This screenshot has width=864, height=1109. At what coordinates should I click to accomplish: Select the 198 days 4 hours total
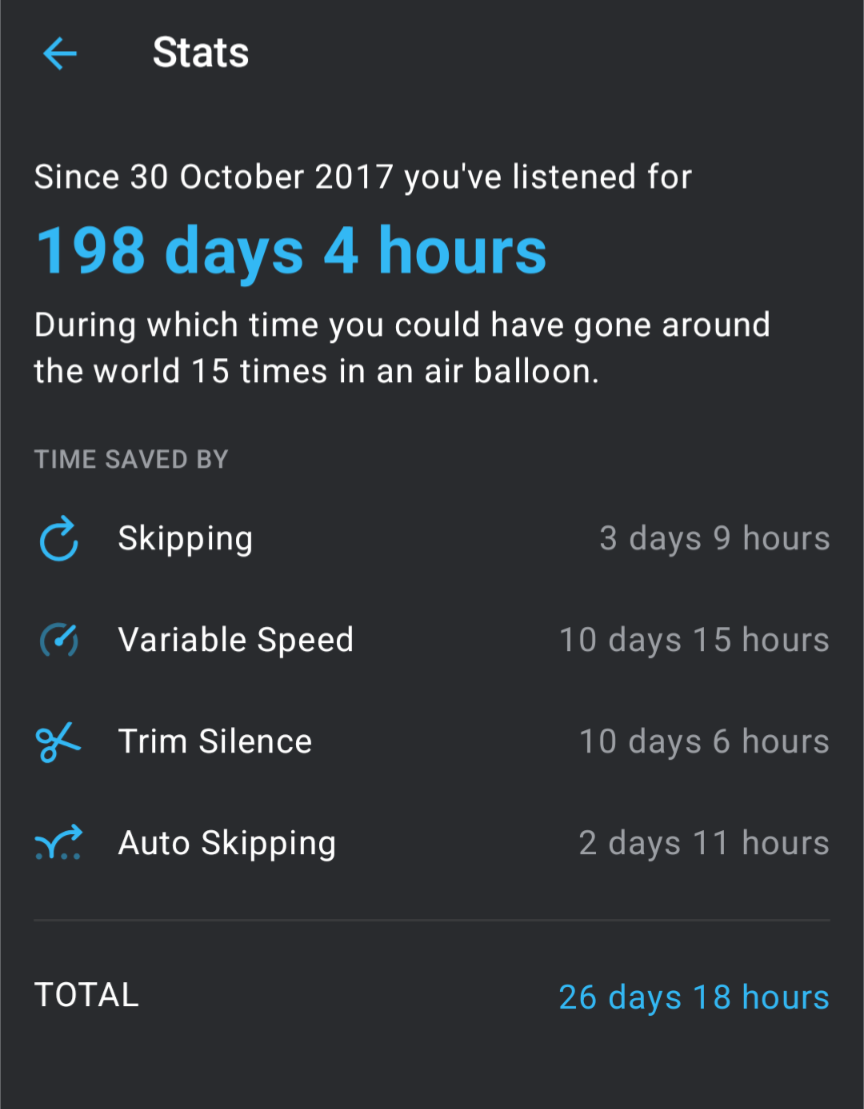pos(291,251)
